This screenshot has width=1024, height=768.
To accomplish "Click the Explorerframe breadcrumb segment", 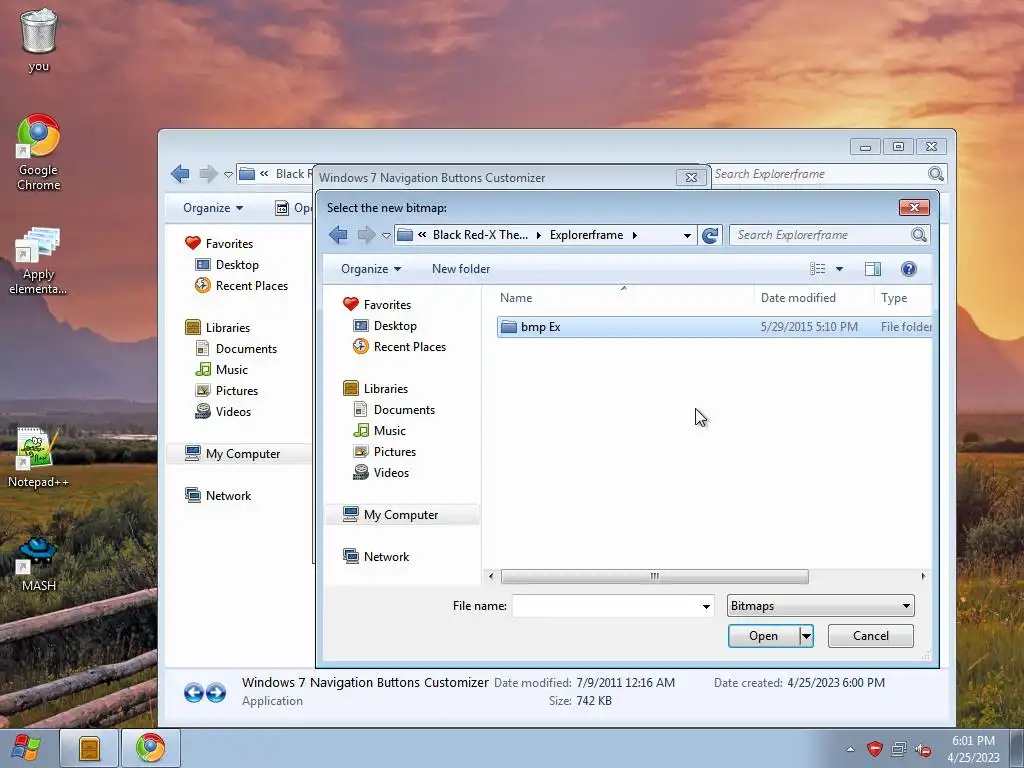I will click(x=586, y=234).
